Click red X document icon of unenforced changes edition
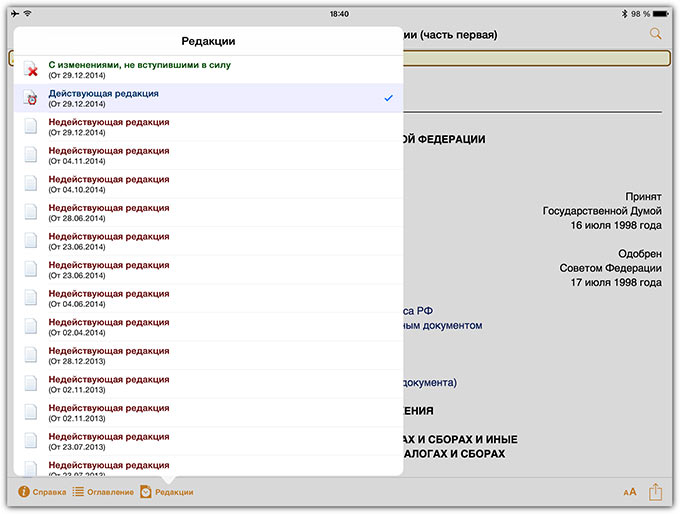680x514 pixels. click(x=31, y=69)
